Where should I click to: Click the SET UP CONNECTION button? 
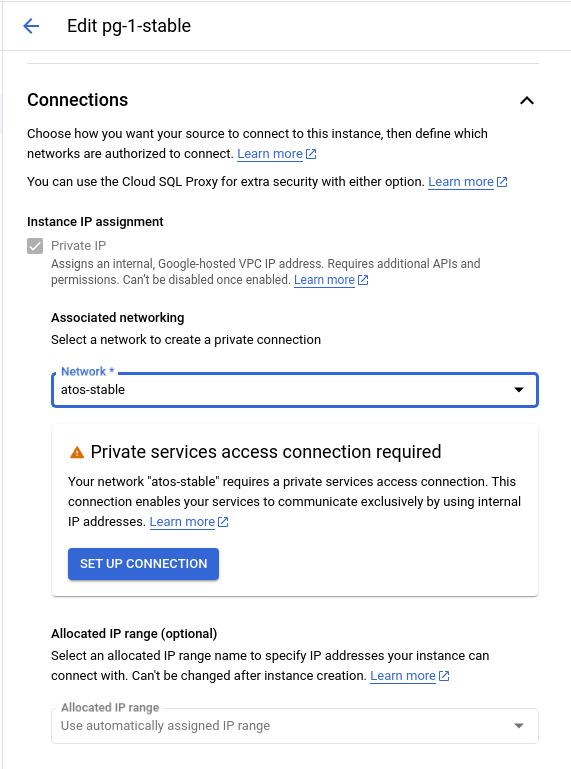tap(143, 564)
